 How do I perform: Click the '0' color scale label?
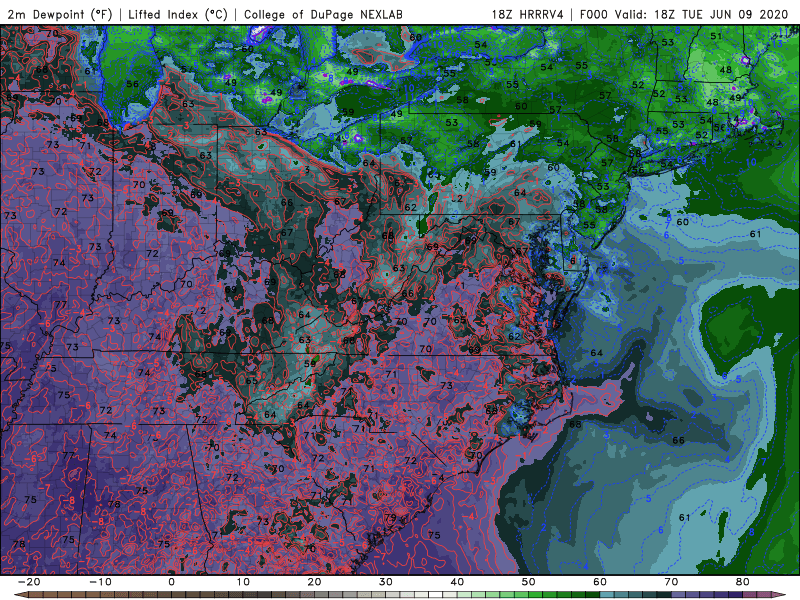coord(171,582)
